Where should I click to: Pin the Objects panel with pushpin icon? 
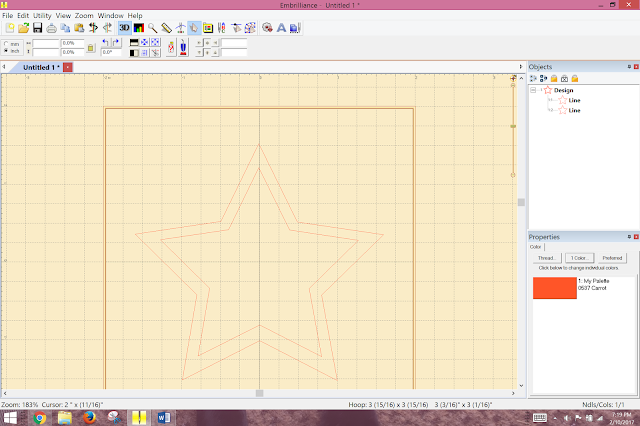pyautogui.click(x=629, y=67)
